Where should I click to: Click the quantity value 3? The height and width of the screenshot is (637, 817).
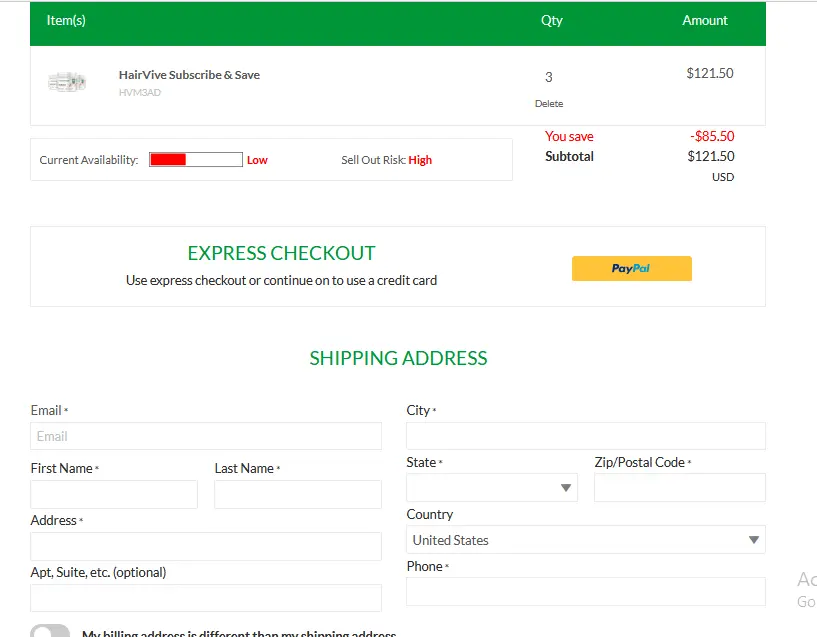(548, 77)
